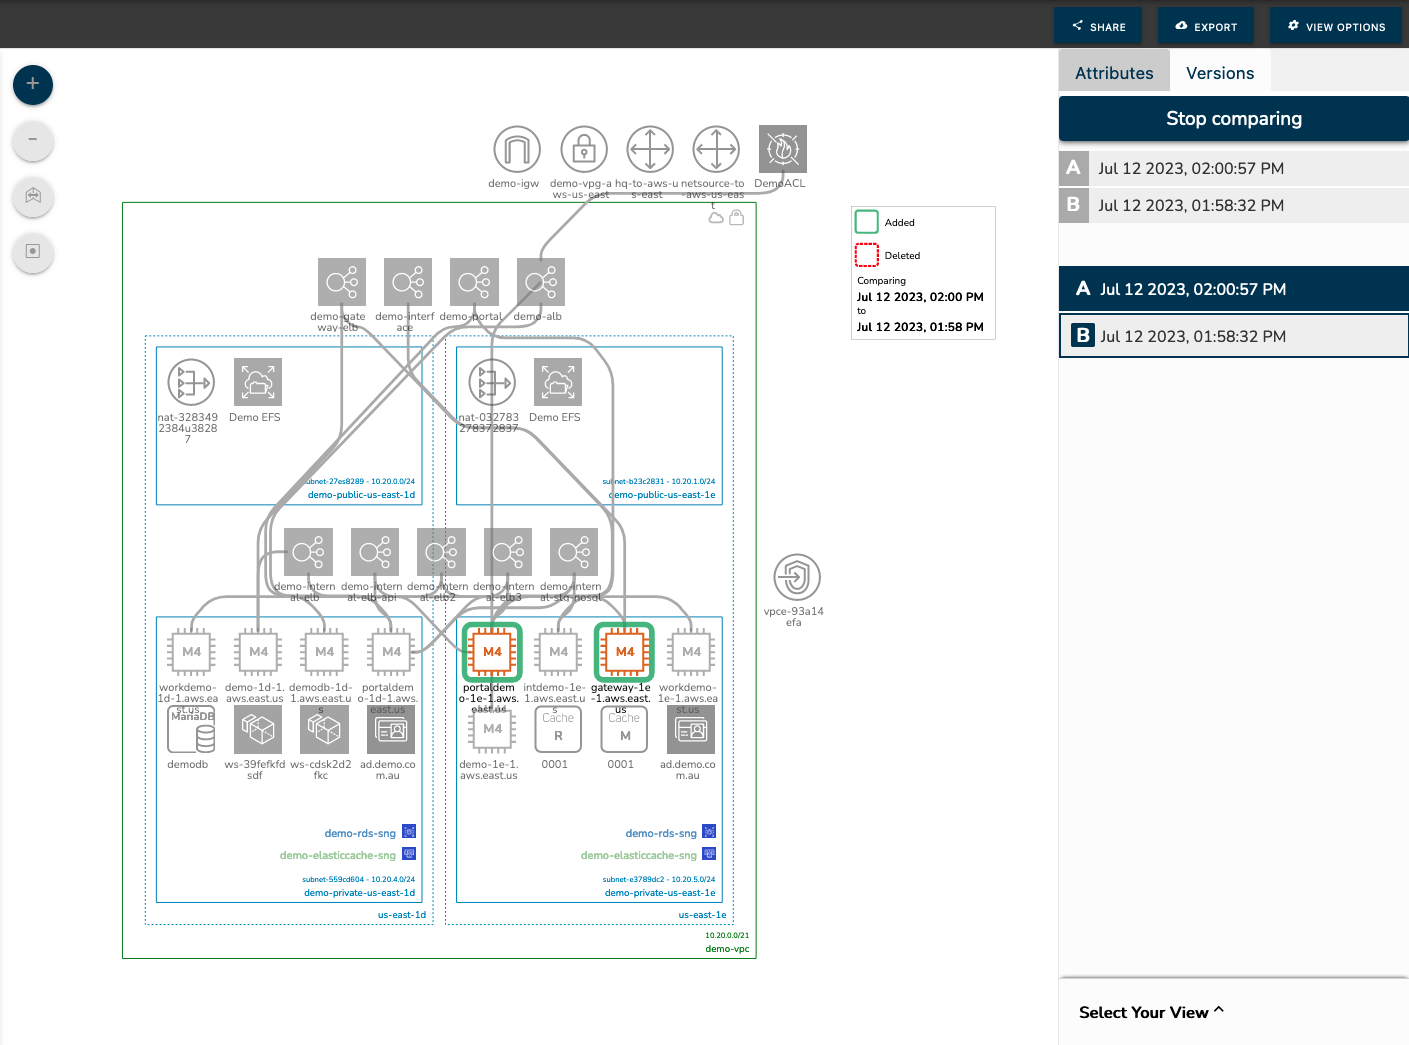Click the DemoACL network ACL icon
Image resolution: width=1409 pixels, height=1045 pixels.
pyautogui.click(x=781, y=148)
